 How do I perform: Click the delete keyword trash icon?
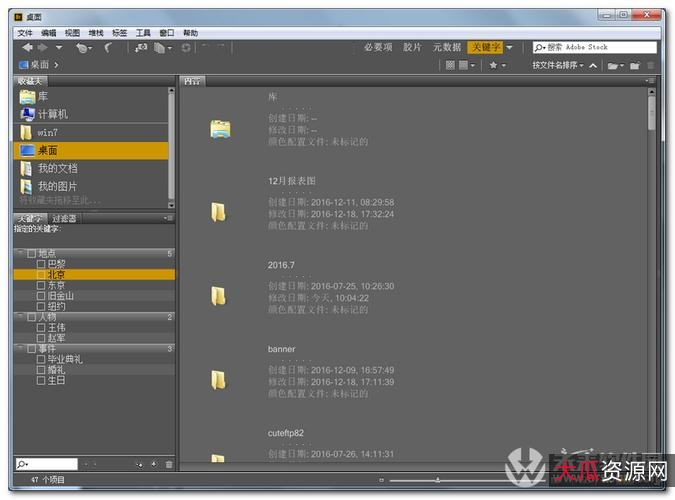[169, 464]
